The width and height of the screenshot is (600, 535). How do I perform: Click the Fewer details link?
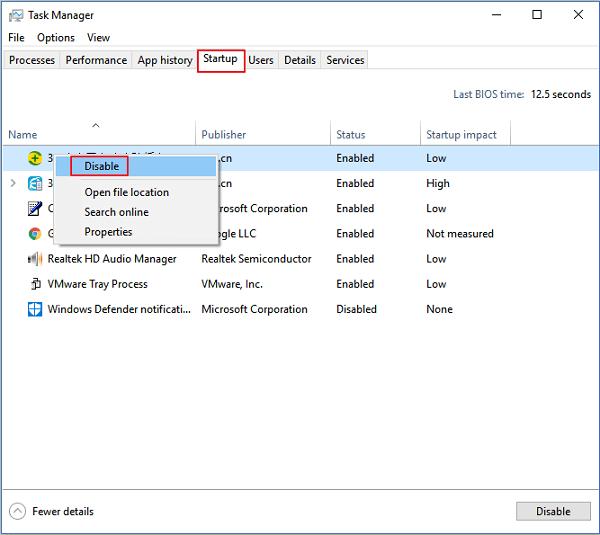[63, 511]
